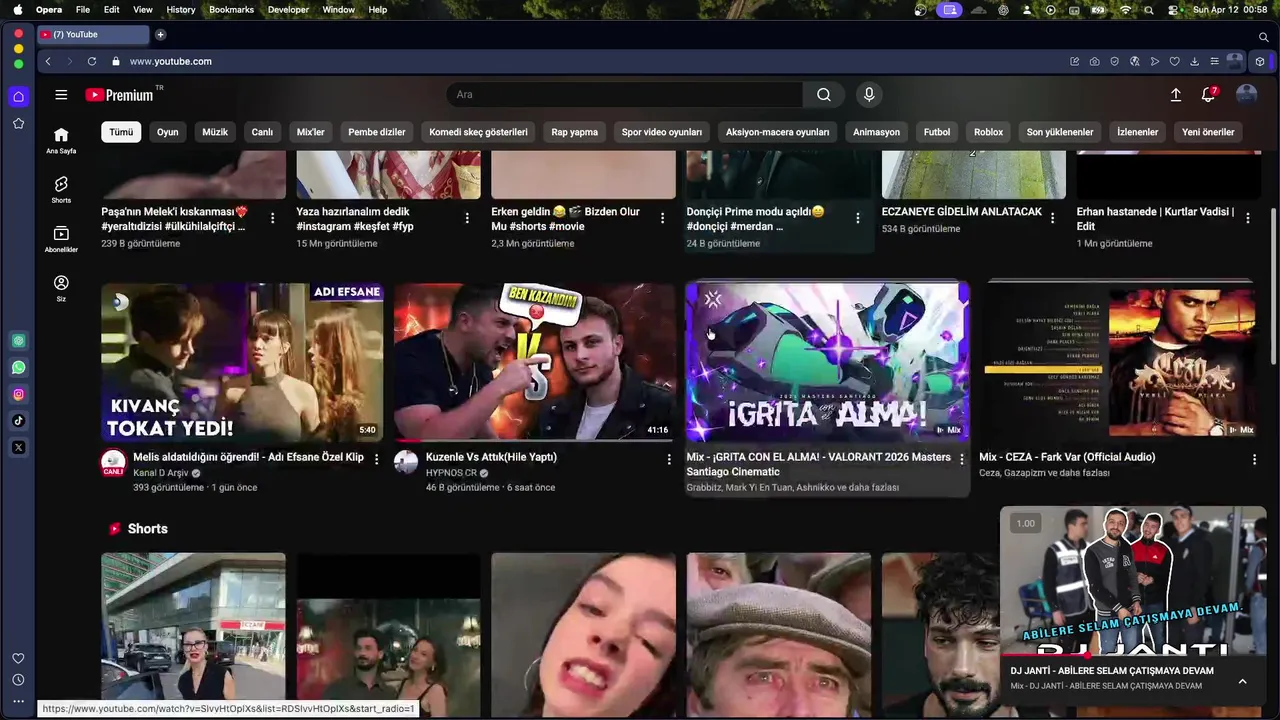Play the KIVANÇ TOKAT YEDİ thumbnail
The width and height of the screenshot is (1280, 720).
(x=242, y=362)
